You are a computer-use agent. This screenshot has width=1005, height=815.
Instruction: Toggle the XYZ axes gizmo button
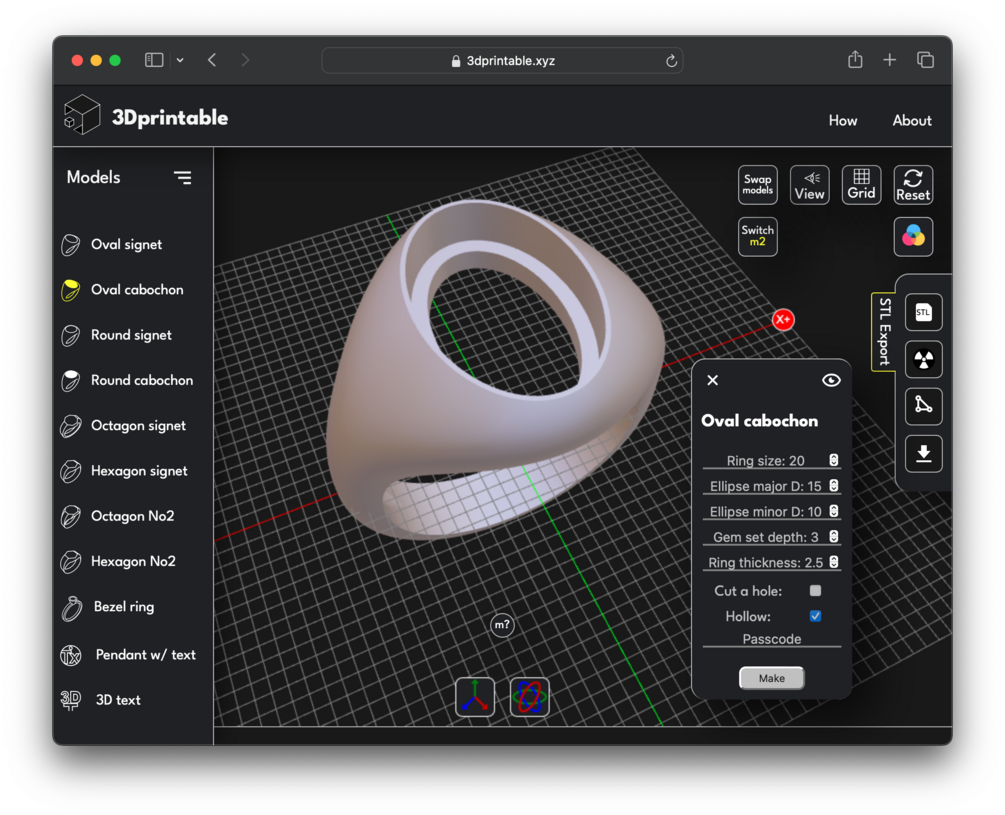[475, 696]
